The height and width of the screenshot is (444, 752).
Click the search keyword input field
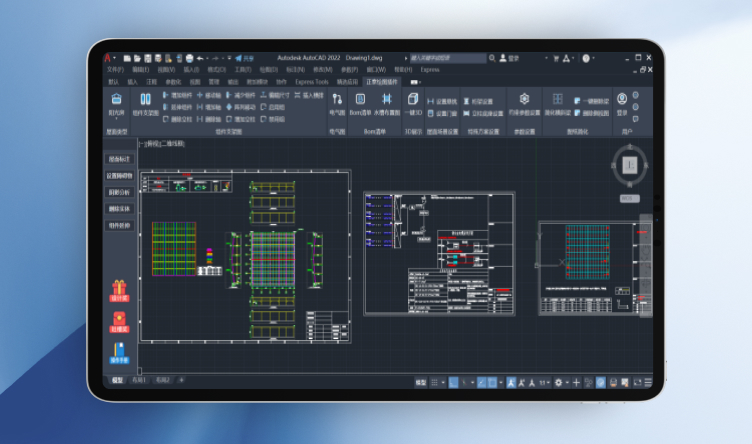(450, 58)
